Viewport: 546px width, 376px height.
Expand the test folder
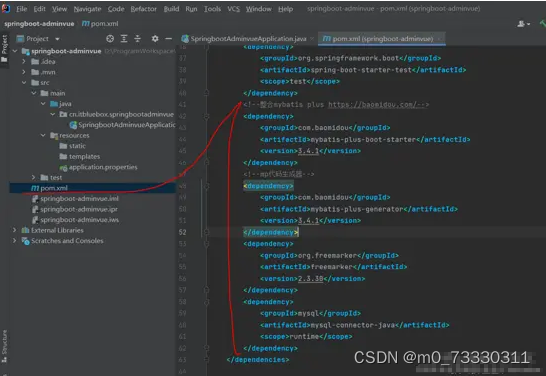coord(34,178)
